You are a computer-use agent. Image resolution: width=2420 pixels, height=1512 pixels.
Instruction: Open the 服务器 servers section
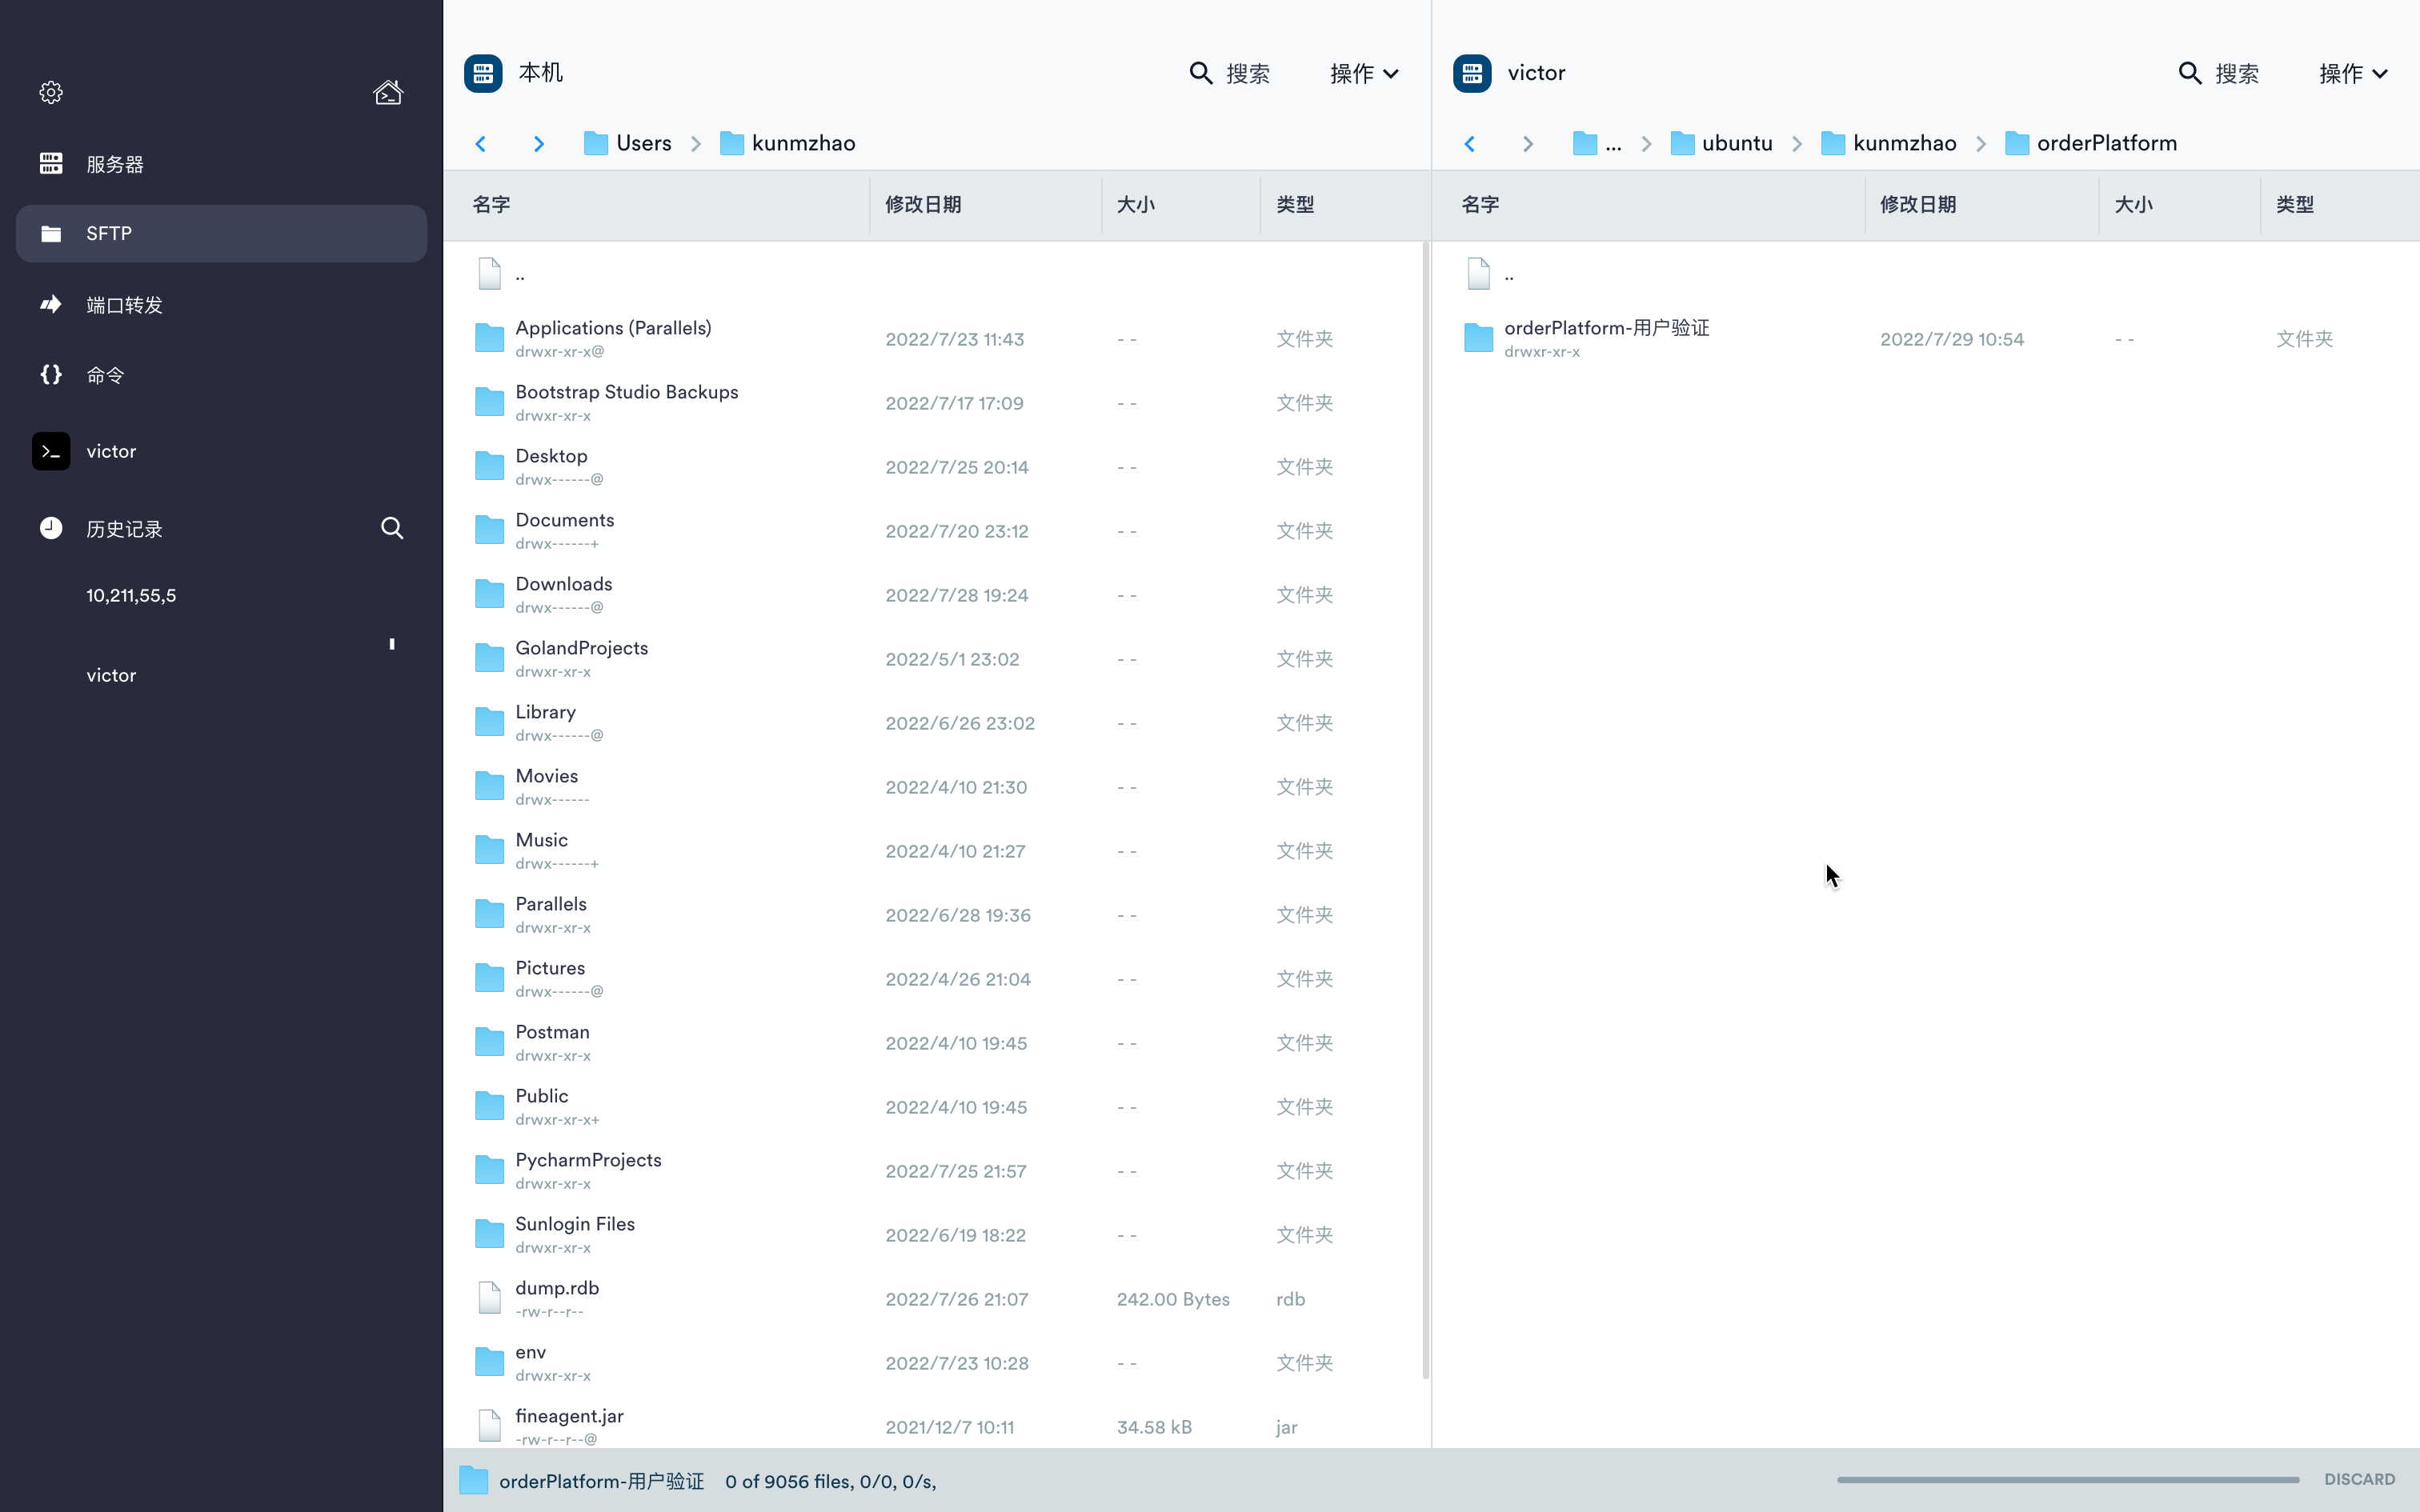click(221, 163)
